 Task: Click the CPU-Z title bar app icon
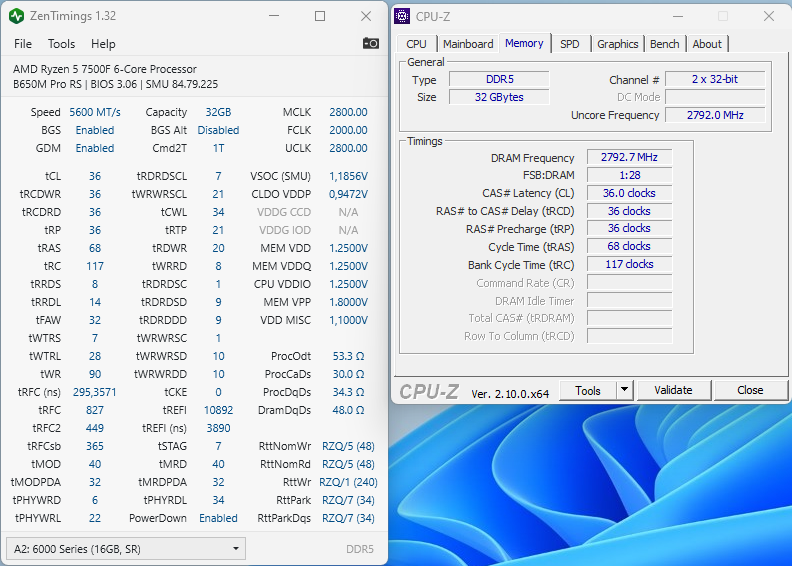(402, 16)
